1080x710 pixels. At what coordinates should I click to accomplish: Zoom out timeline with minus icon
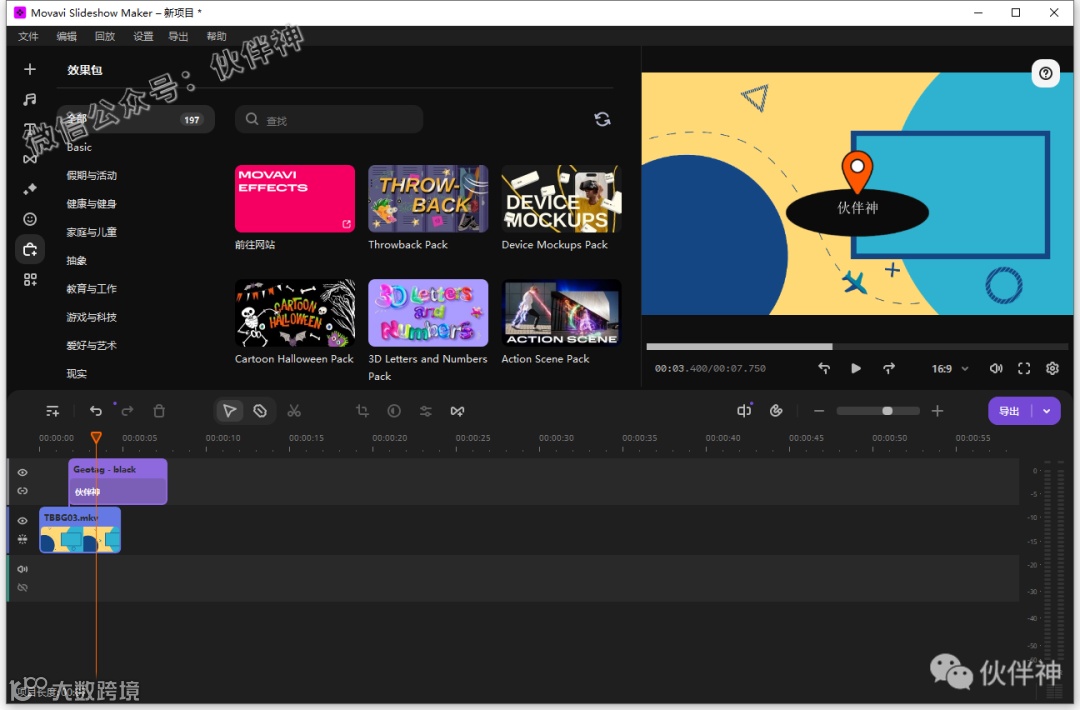[x=819, y=411]
